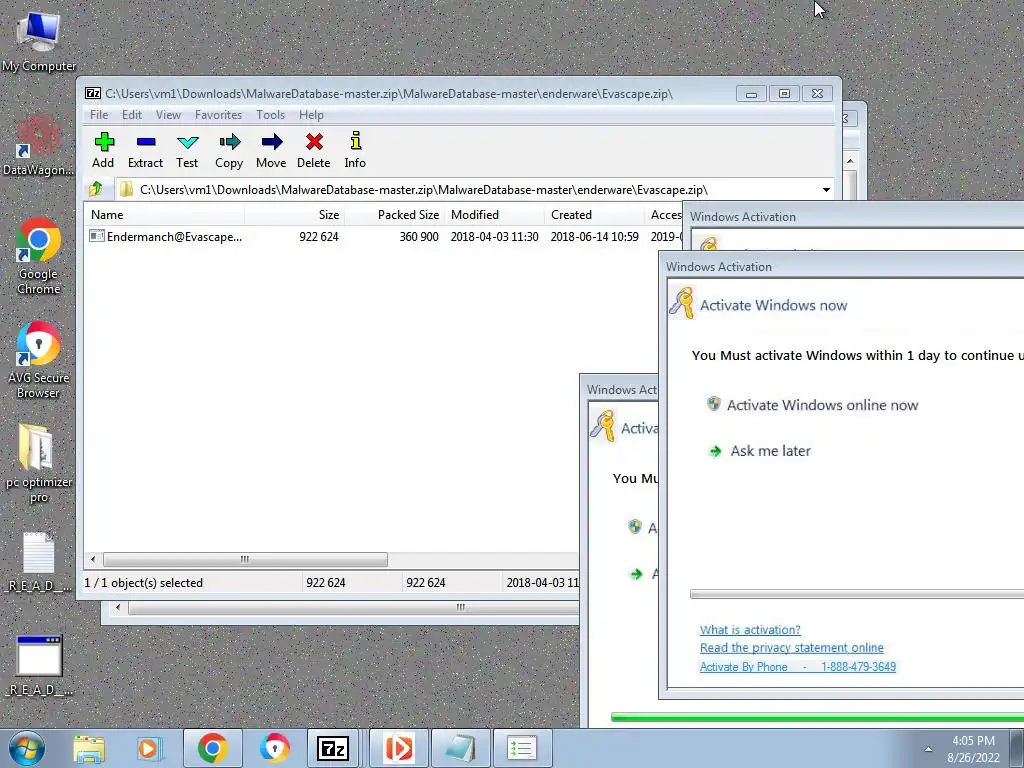Sort by Packed Size column header
Screen dimensions: 1024x768
[x=394, y=215]
